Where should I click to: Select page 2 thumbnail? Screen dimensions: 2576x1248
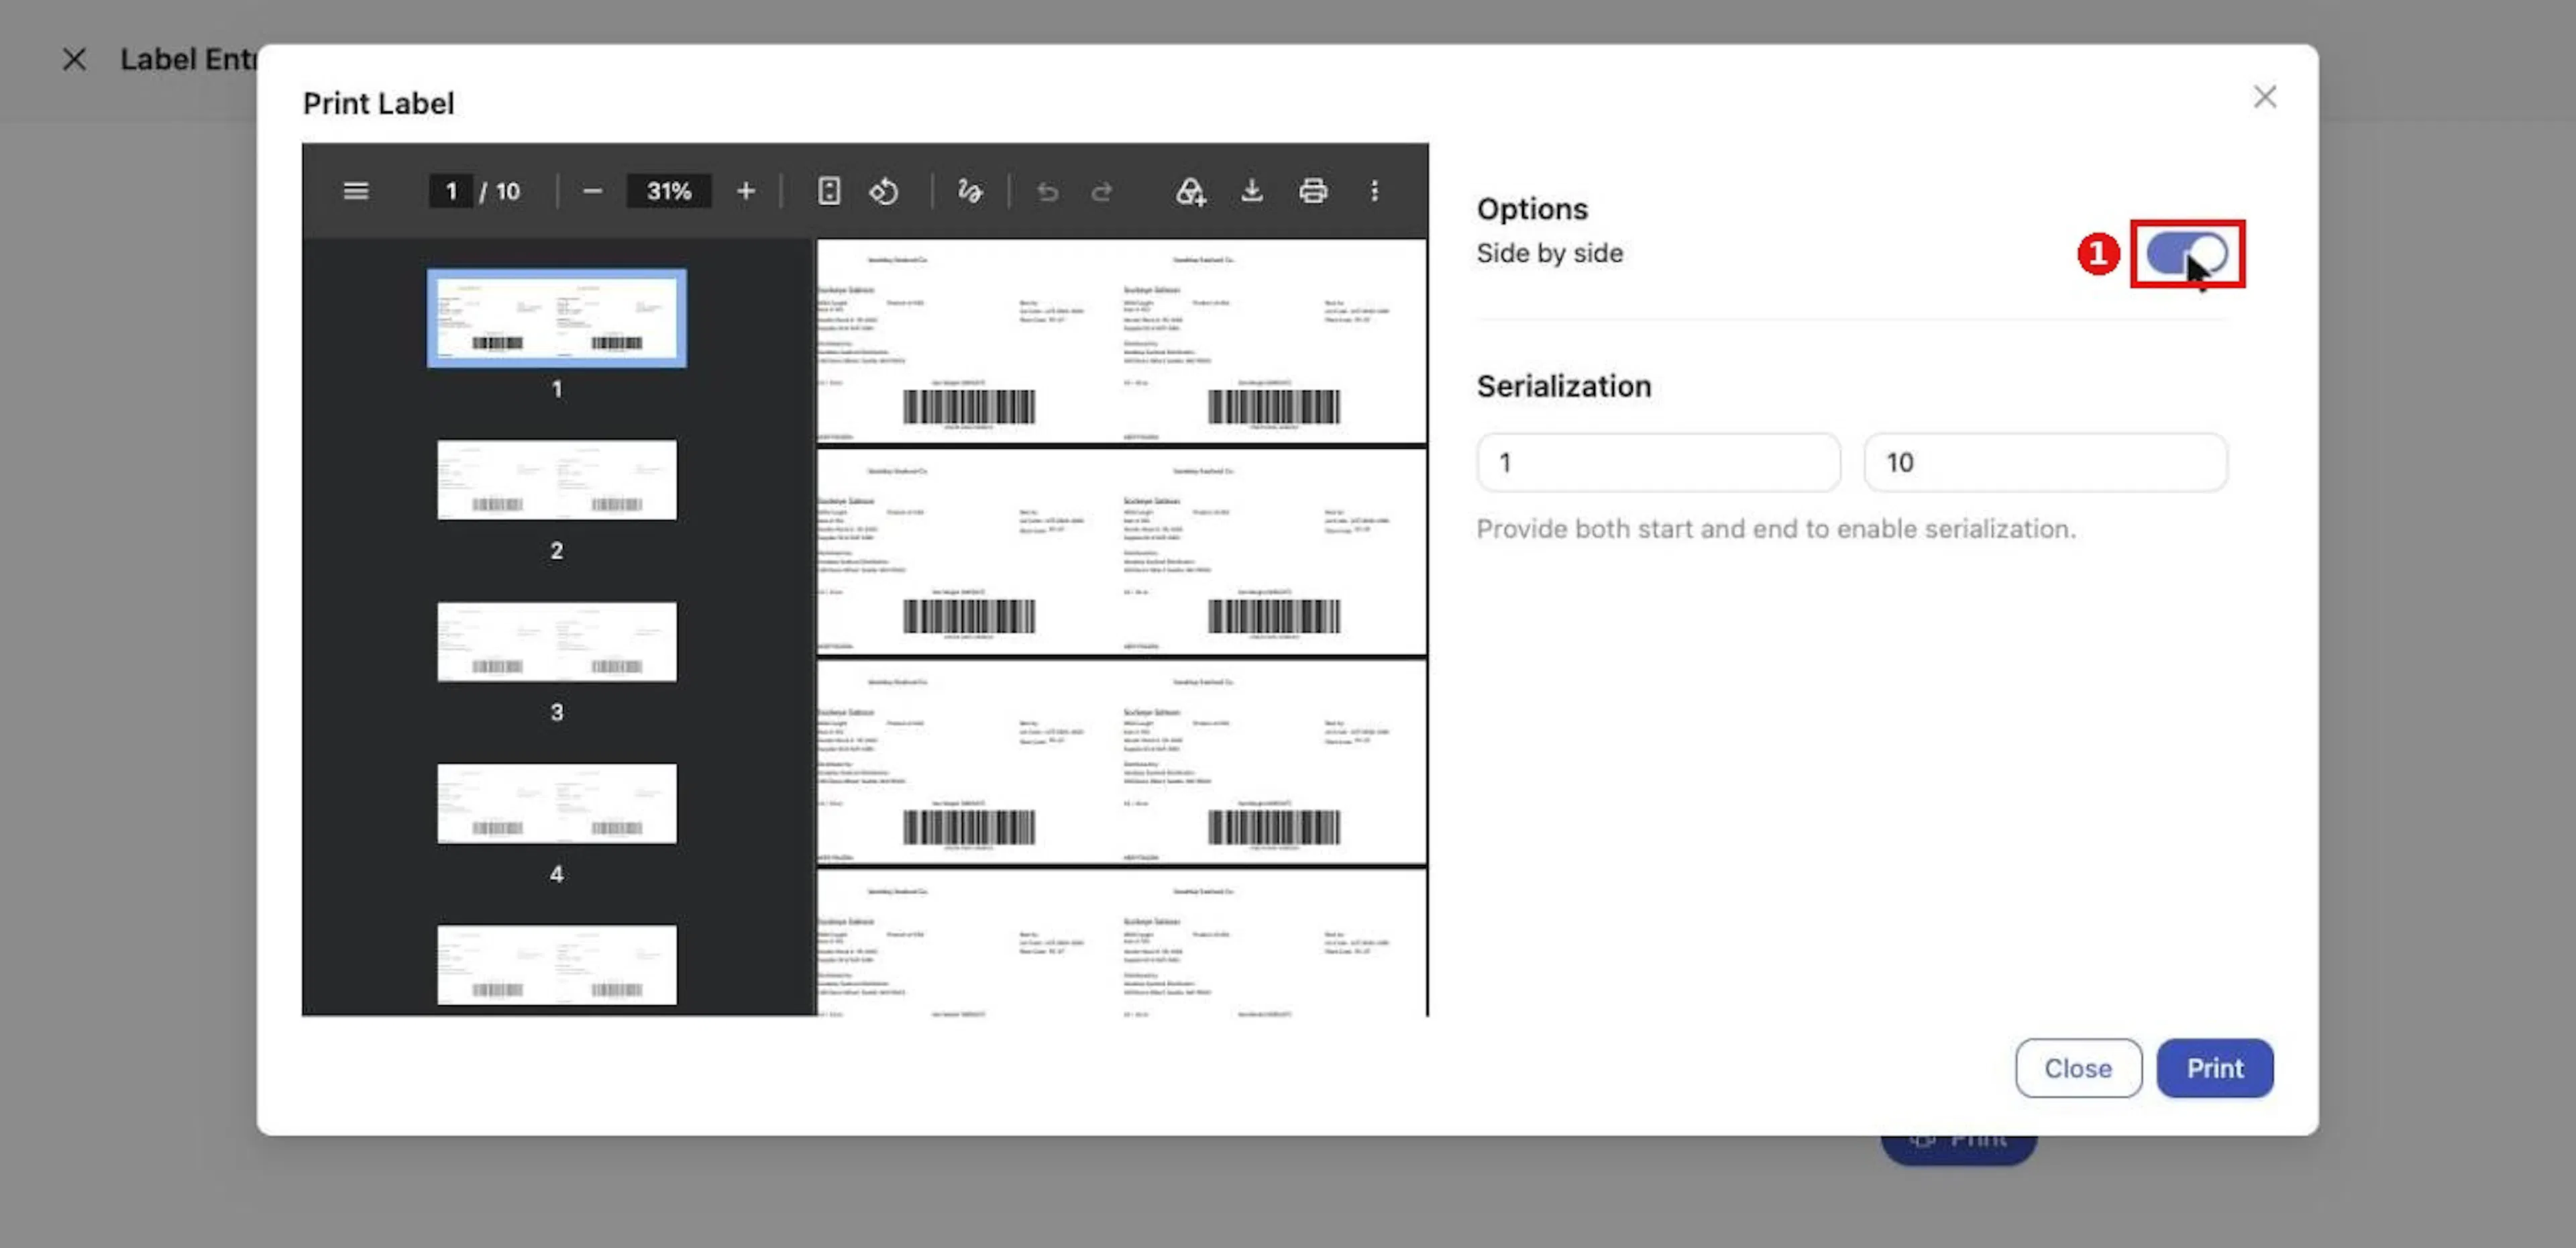tap(556, 480)
